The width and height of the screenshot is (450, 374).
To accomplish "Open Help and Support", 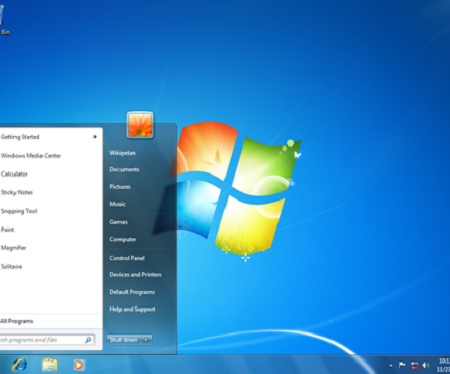I will [132, 309].
